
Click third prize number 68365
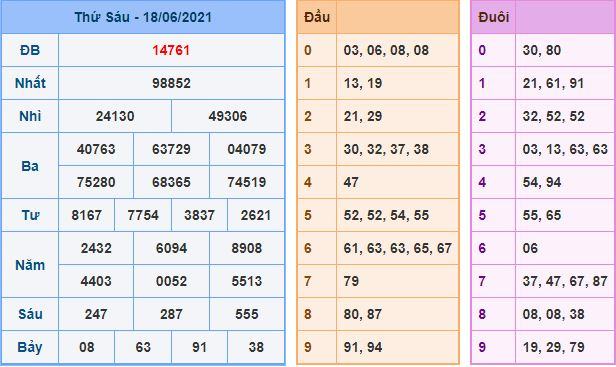[171, 182]
